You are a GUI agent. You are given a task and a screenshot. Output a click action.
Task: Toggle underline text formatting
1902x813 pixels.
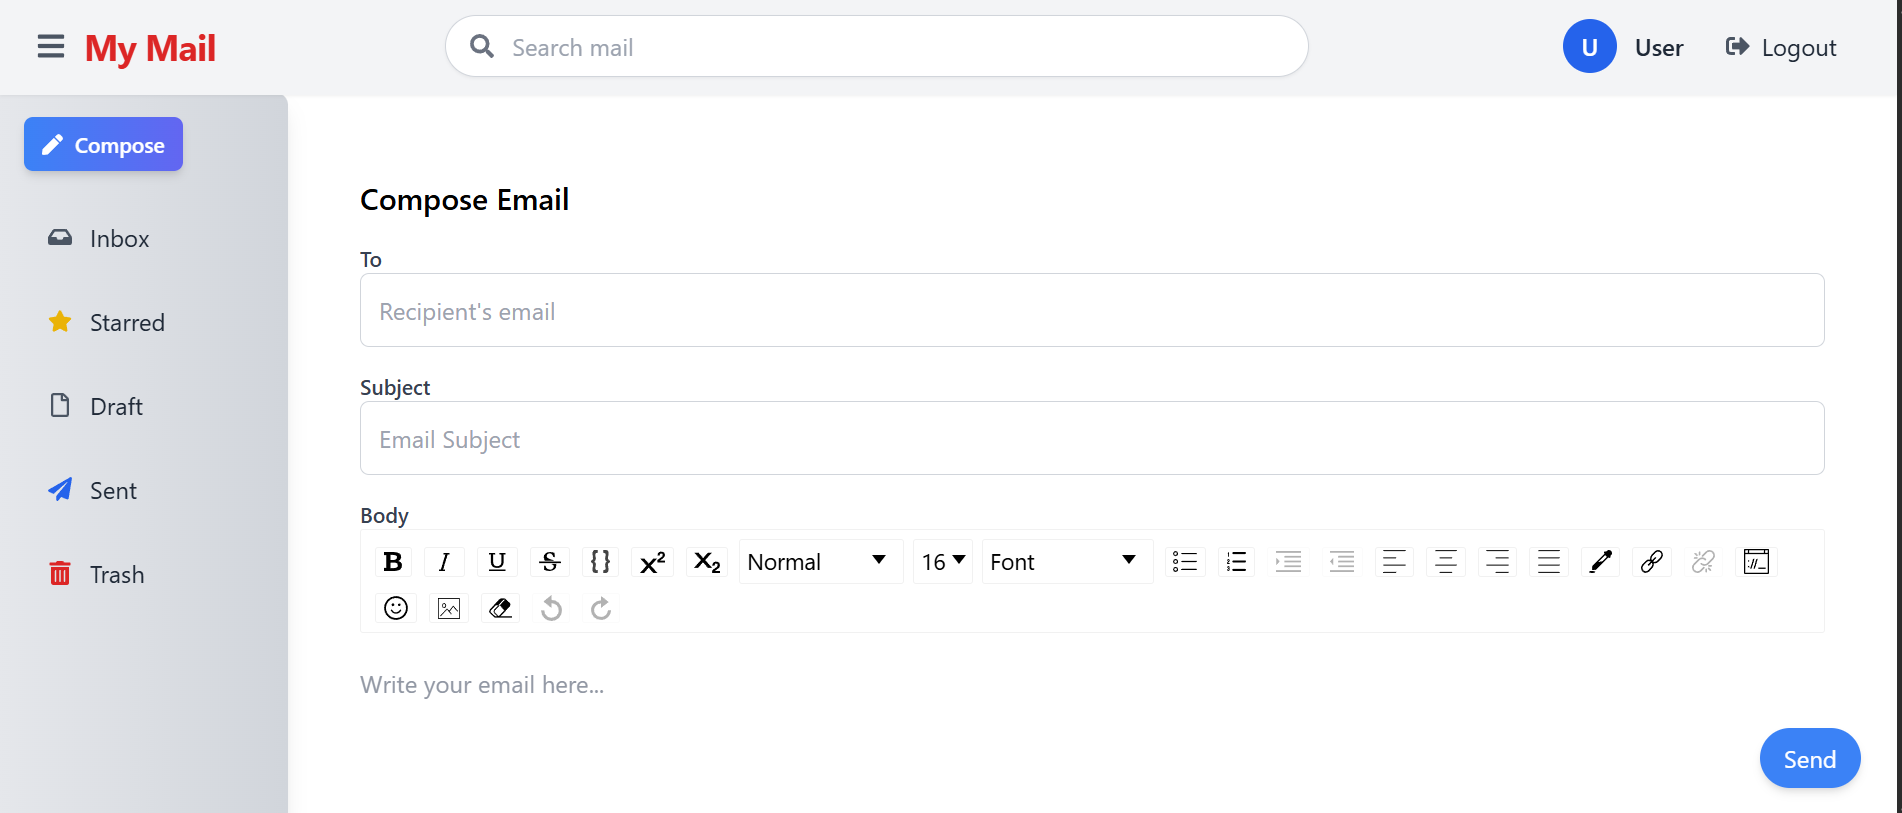(x=497, y=562)
